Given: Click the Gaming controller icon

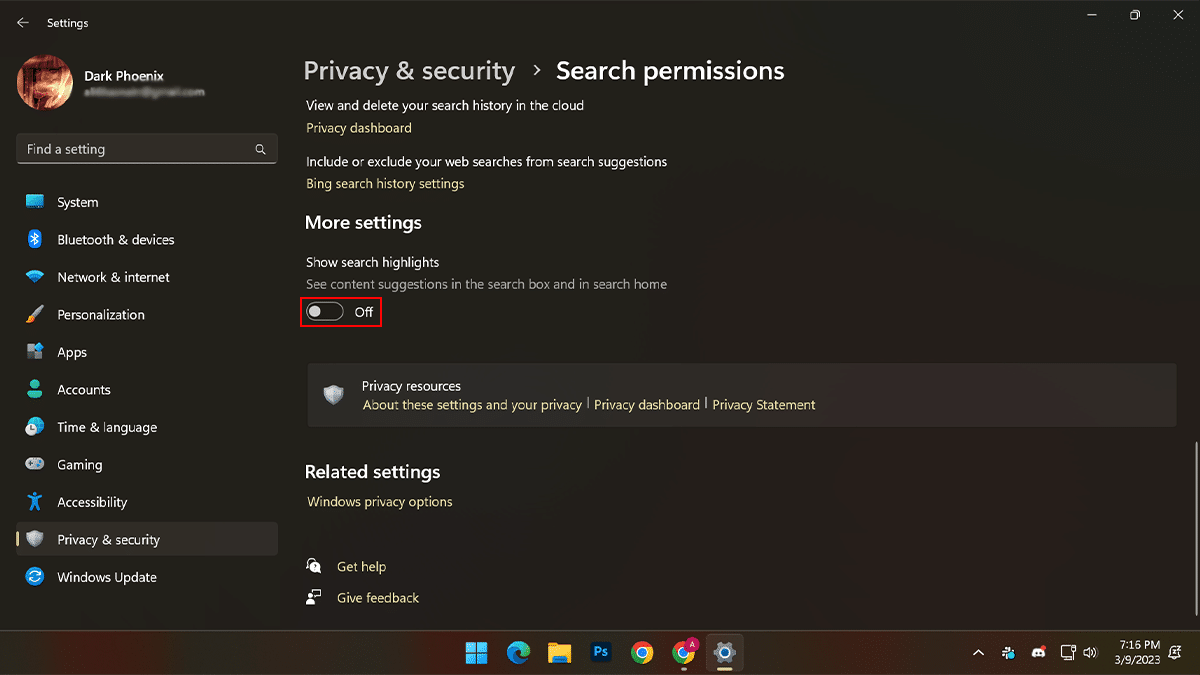Looking at the screenshot, I should (35, 465).
